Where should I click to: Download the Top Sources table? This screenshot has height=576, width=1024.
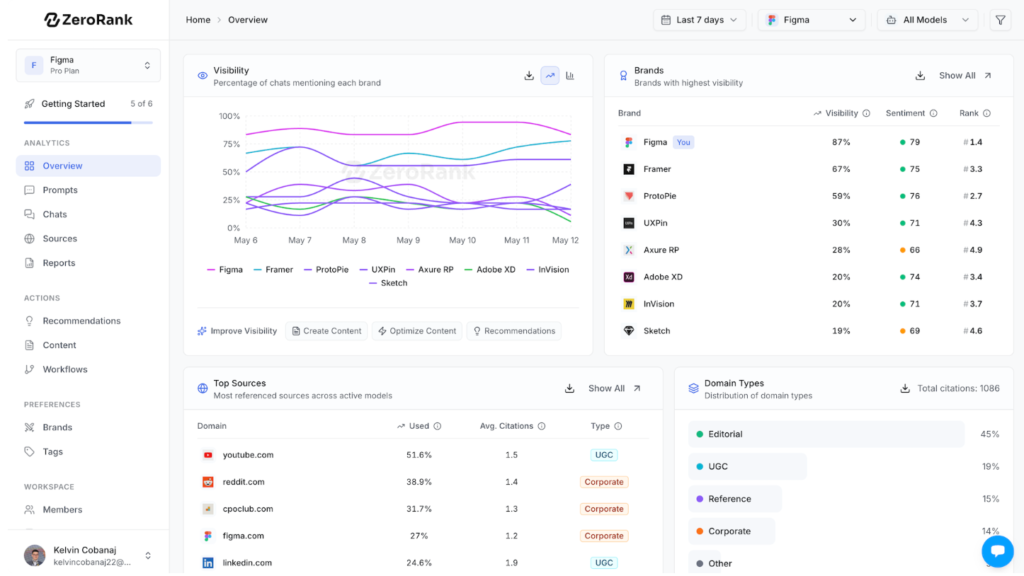coord(569,389)
